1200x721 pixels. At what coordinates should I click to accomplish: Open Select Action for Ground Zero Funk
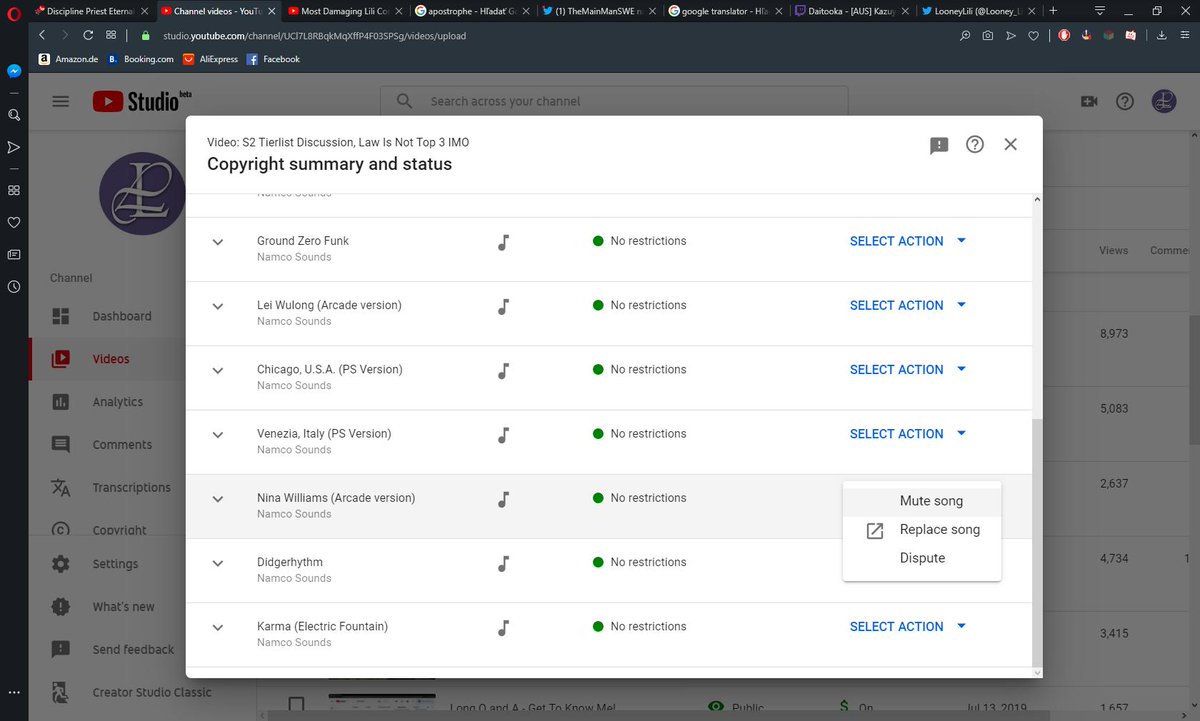[908, 241]
